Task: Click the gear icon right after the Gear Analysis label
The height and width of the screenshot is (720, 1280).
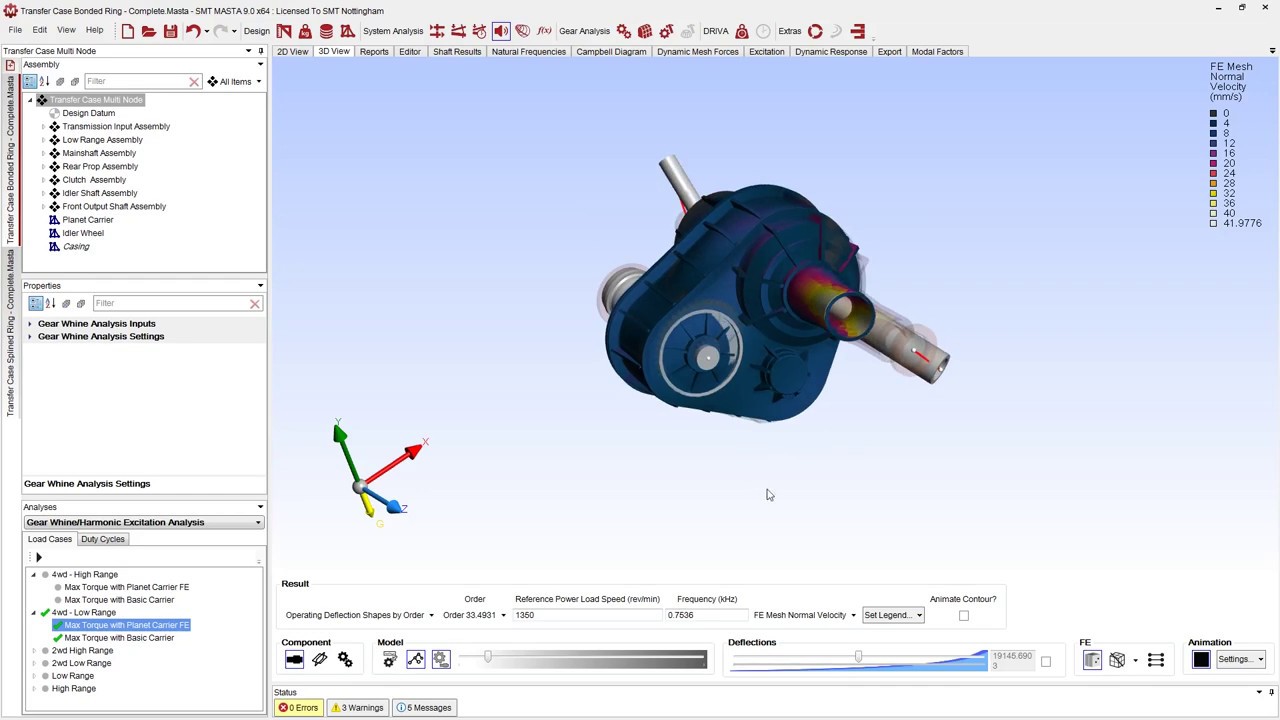Action: pyautogui.click(x=624, y=31)
